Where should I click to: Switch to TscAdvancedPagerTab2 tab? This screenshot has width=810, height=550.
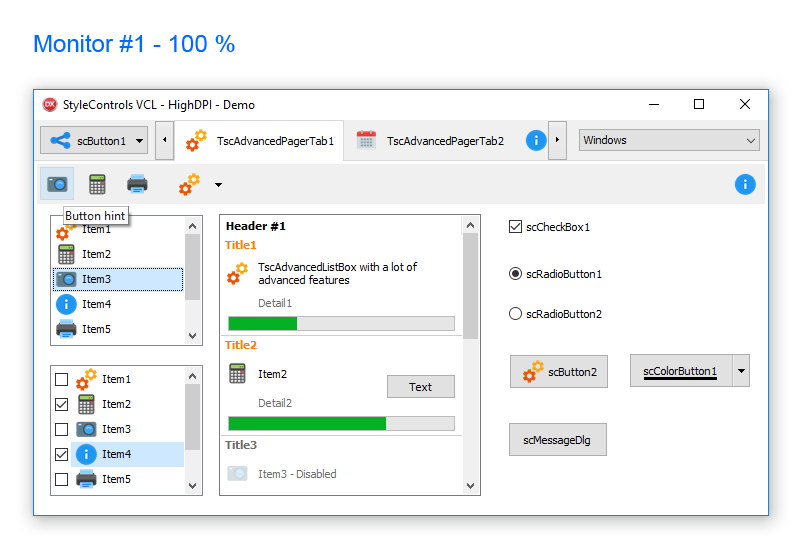435,140
